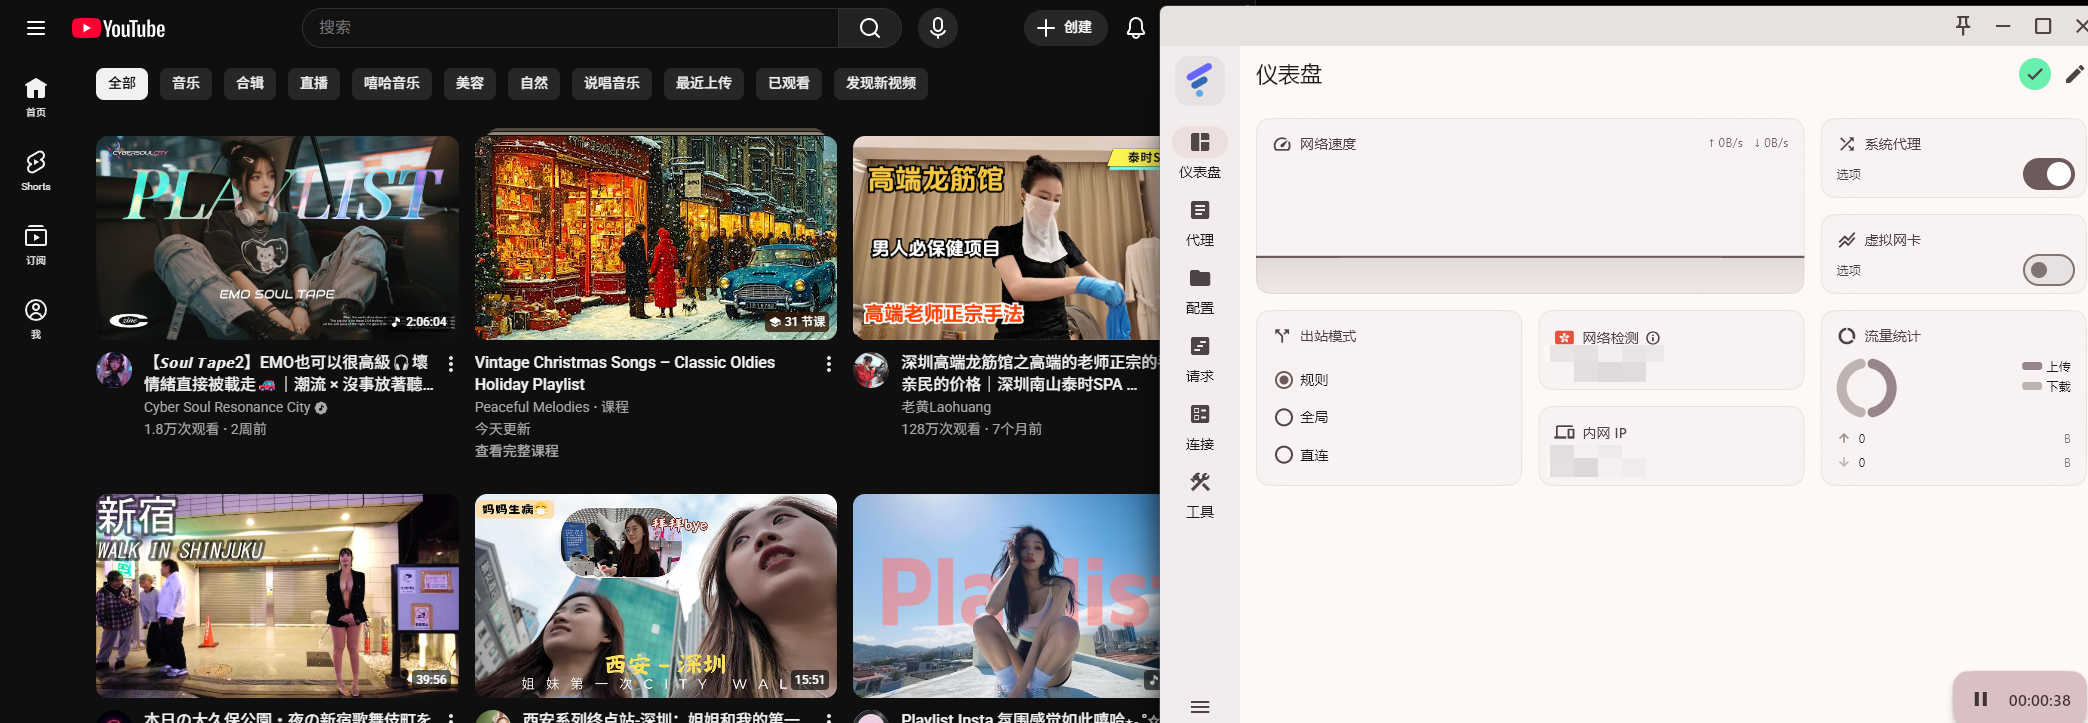Click the 创建 create button
This screenshot has width=2088, height=723.
pyautogui.click(x=1065, y=28)
